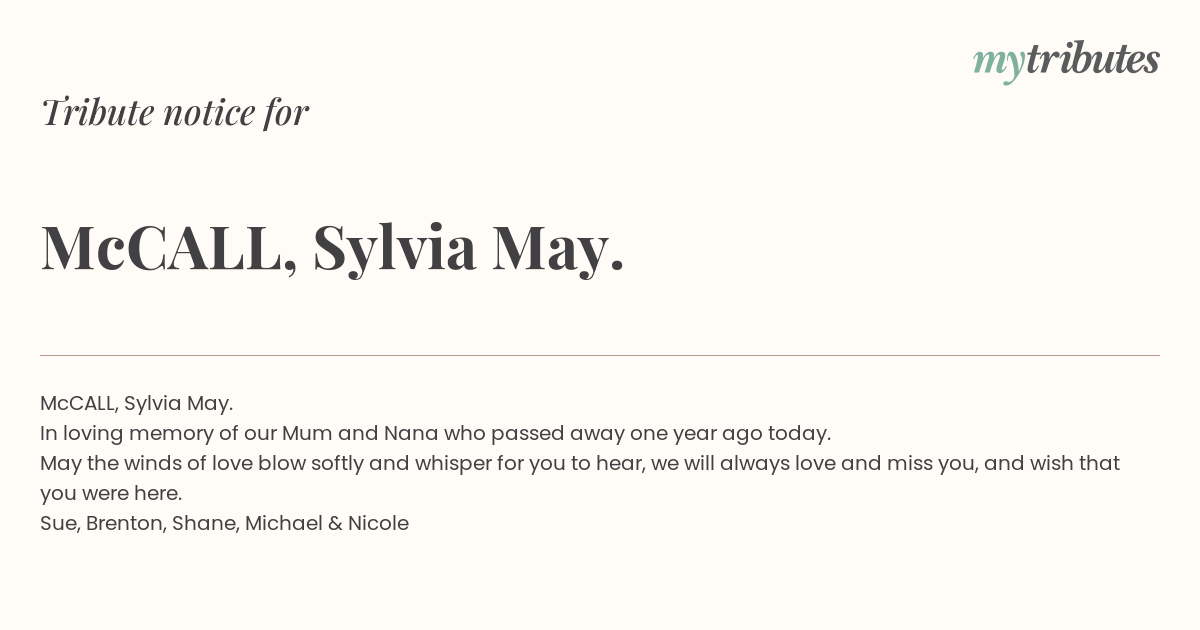Click the name "Brenton" in the signature
1200x630 pixels.
pos(124,523)
